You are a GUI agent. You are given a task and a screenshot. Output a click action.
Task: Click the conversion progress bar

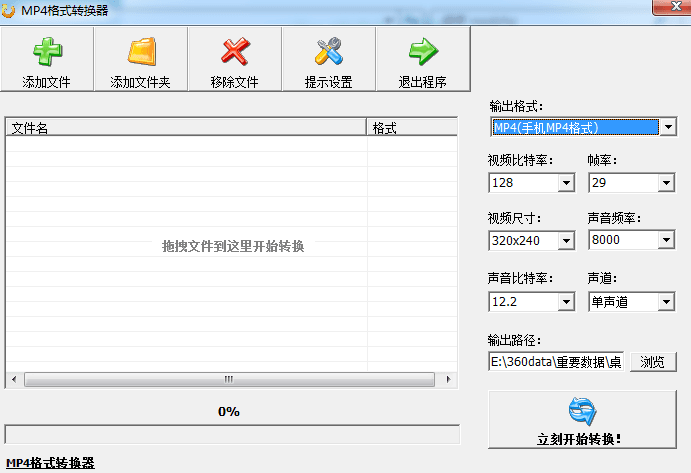tap(232, 435)
